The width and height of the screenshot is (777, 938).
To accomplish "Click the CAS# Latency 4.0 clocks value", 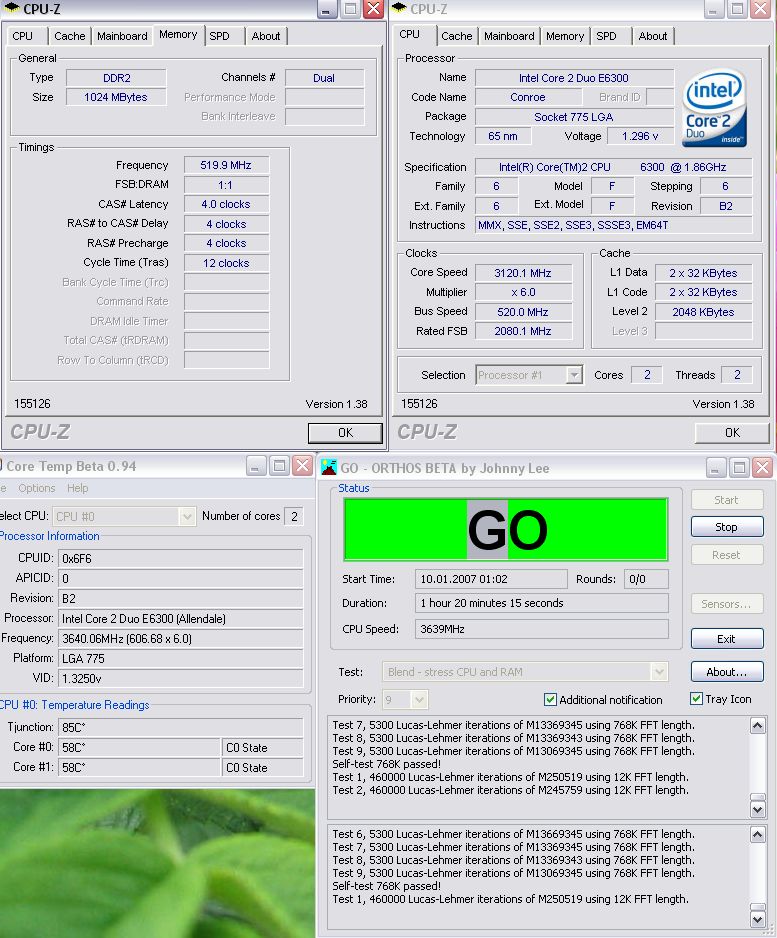I will 226,204.
